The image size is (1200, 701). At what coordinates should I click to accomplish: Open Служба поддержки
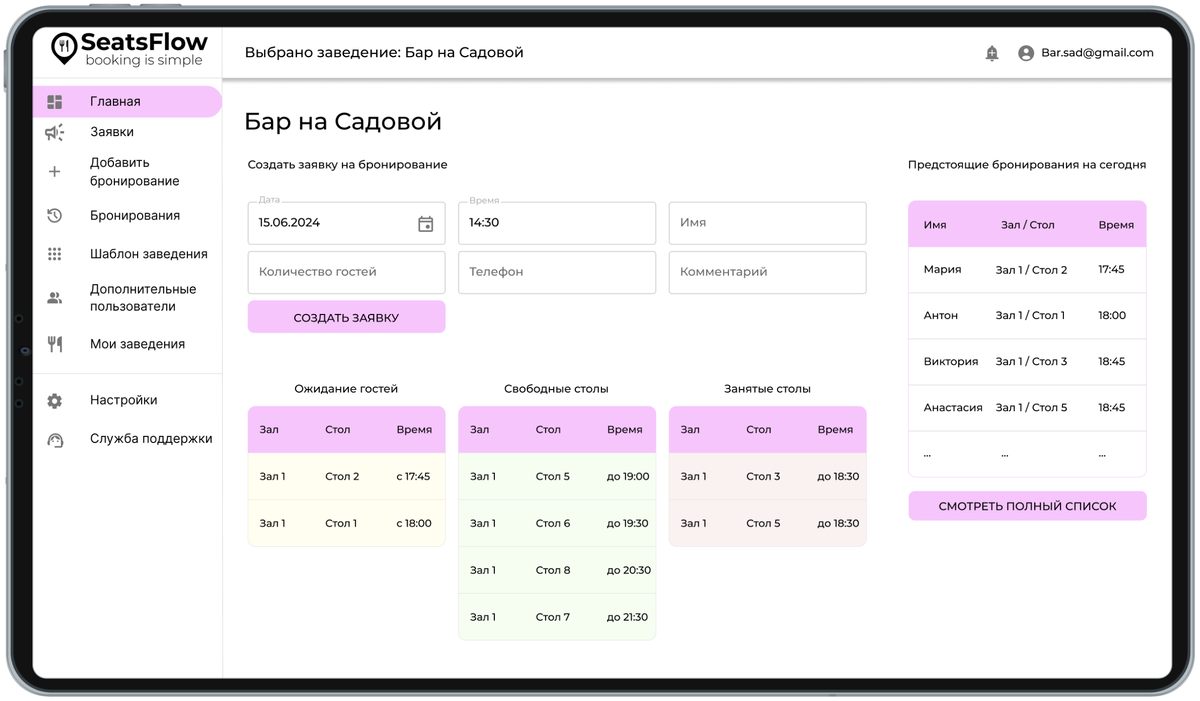151,439
